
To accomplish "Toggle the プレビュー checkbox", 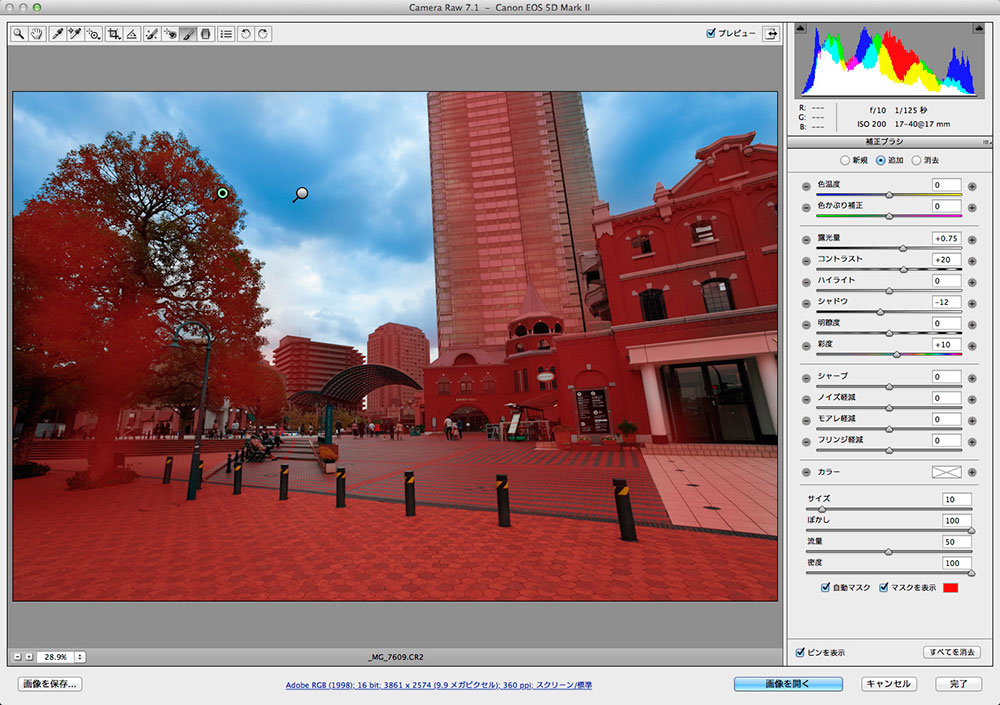I will click(710, 33).
